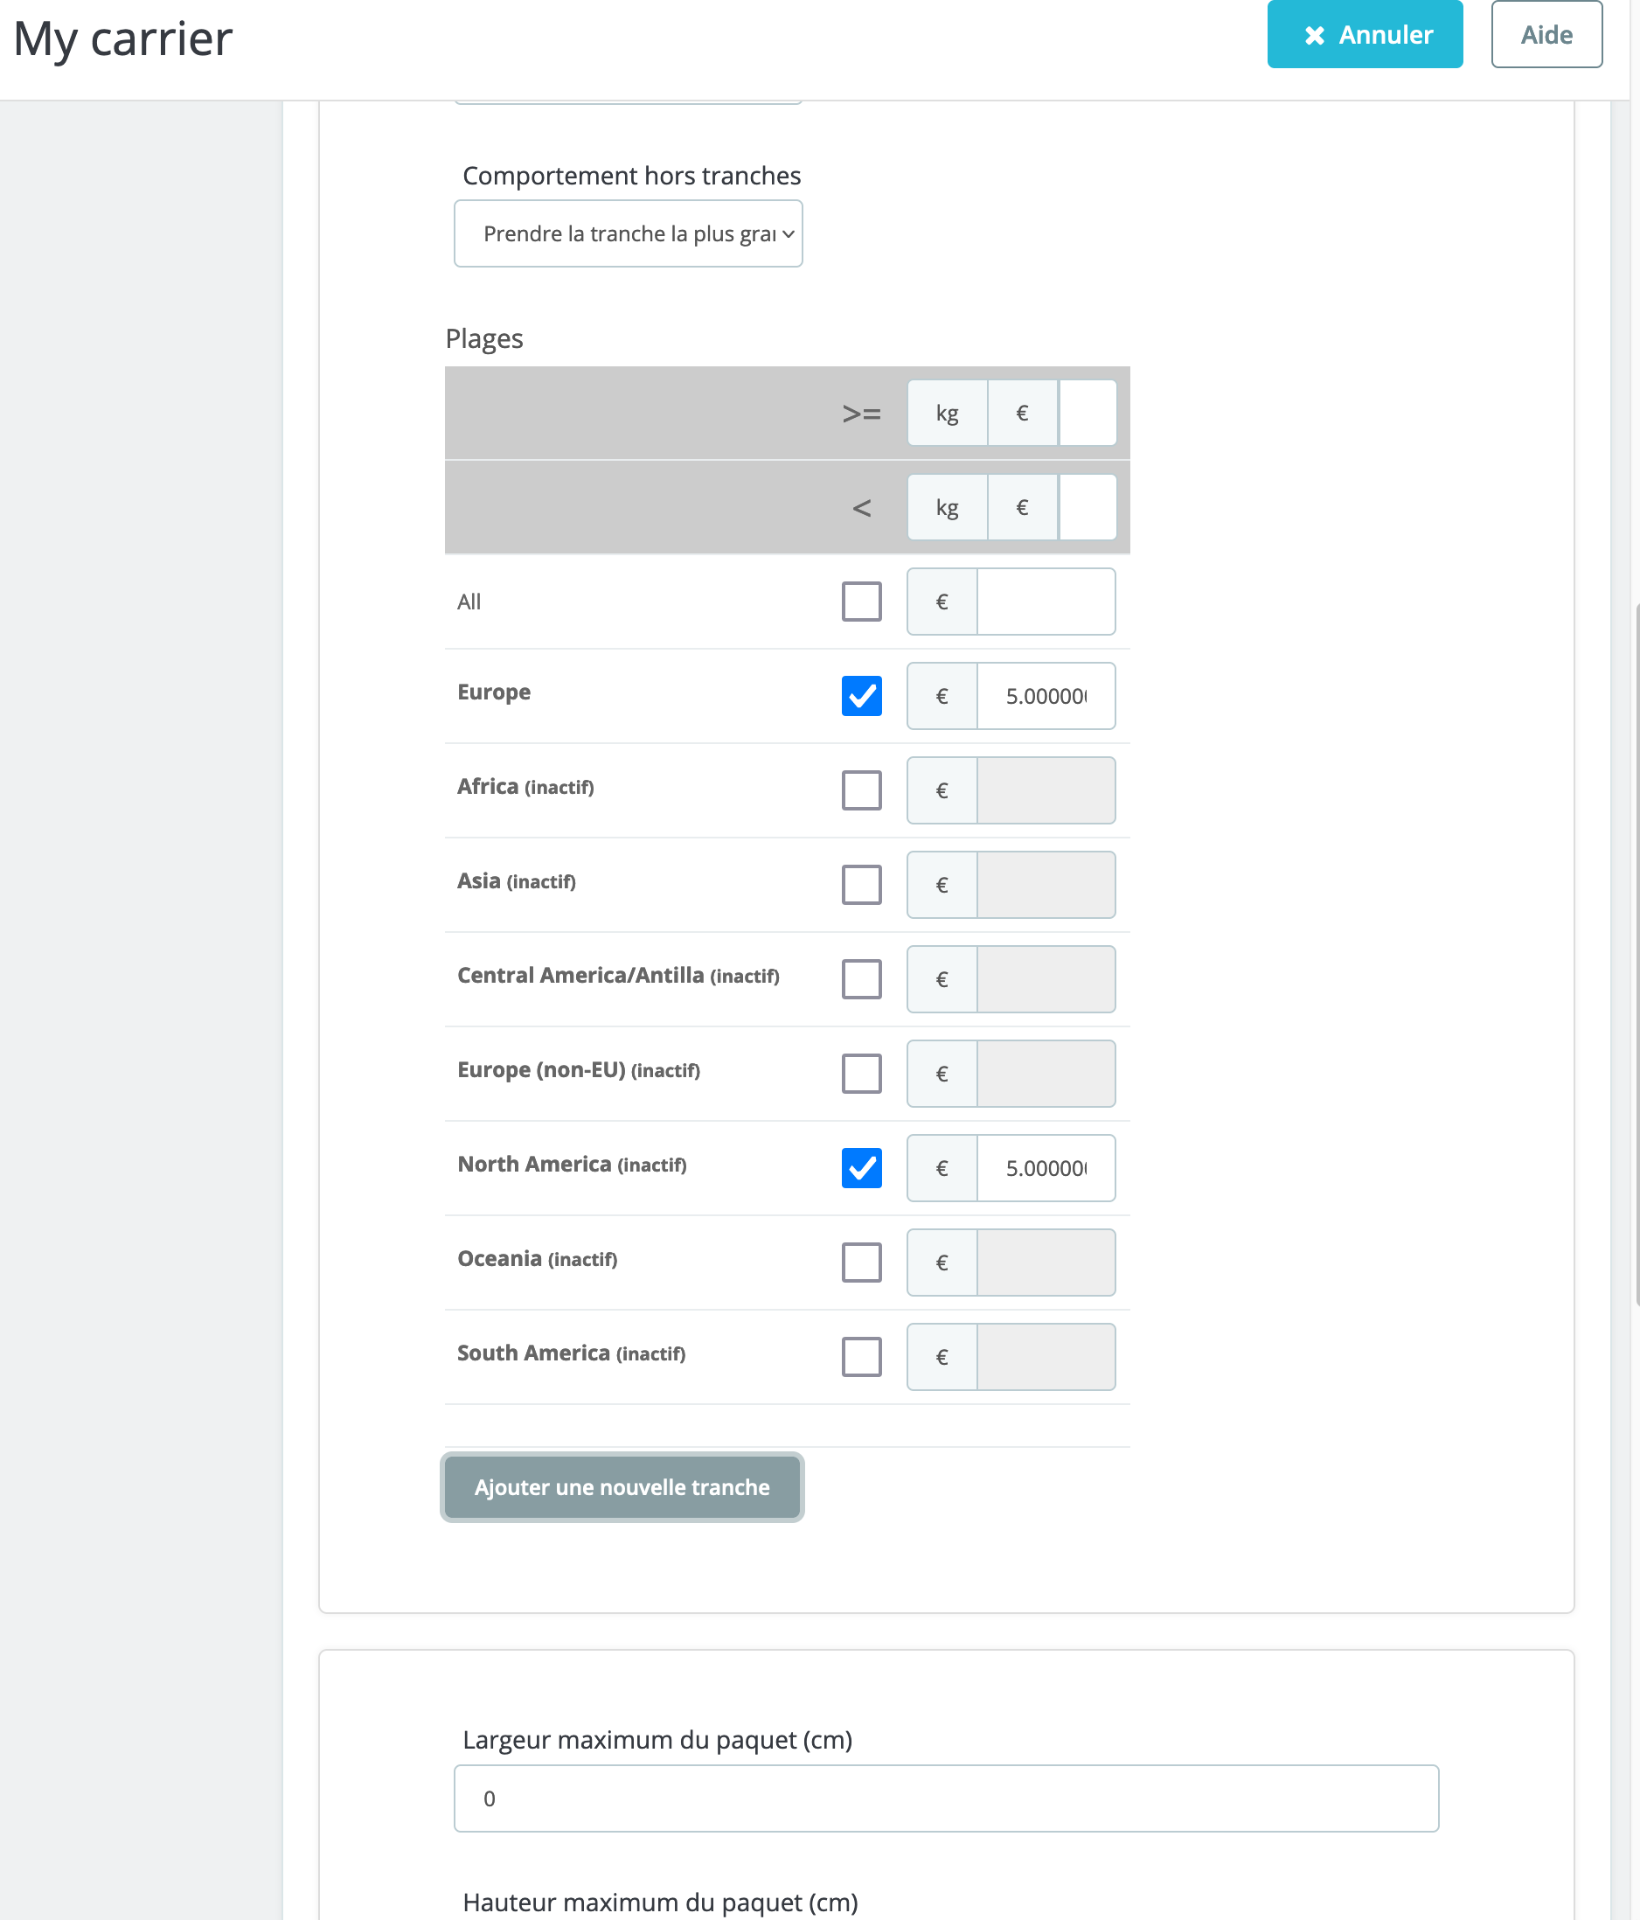Click the North America (inactif) label
This screenshot has width=1640, height=1920.
[572, 1164]
